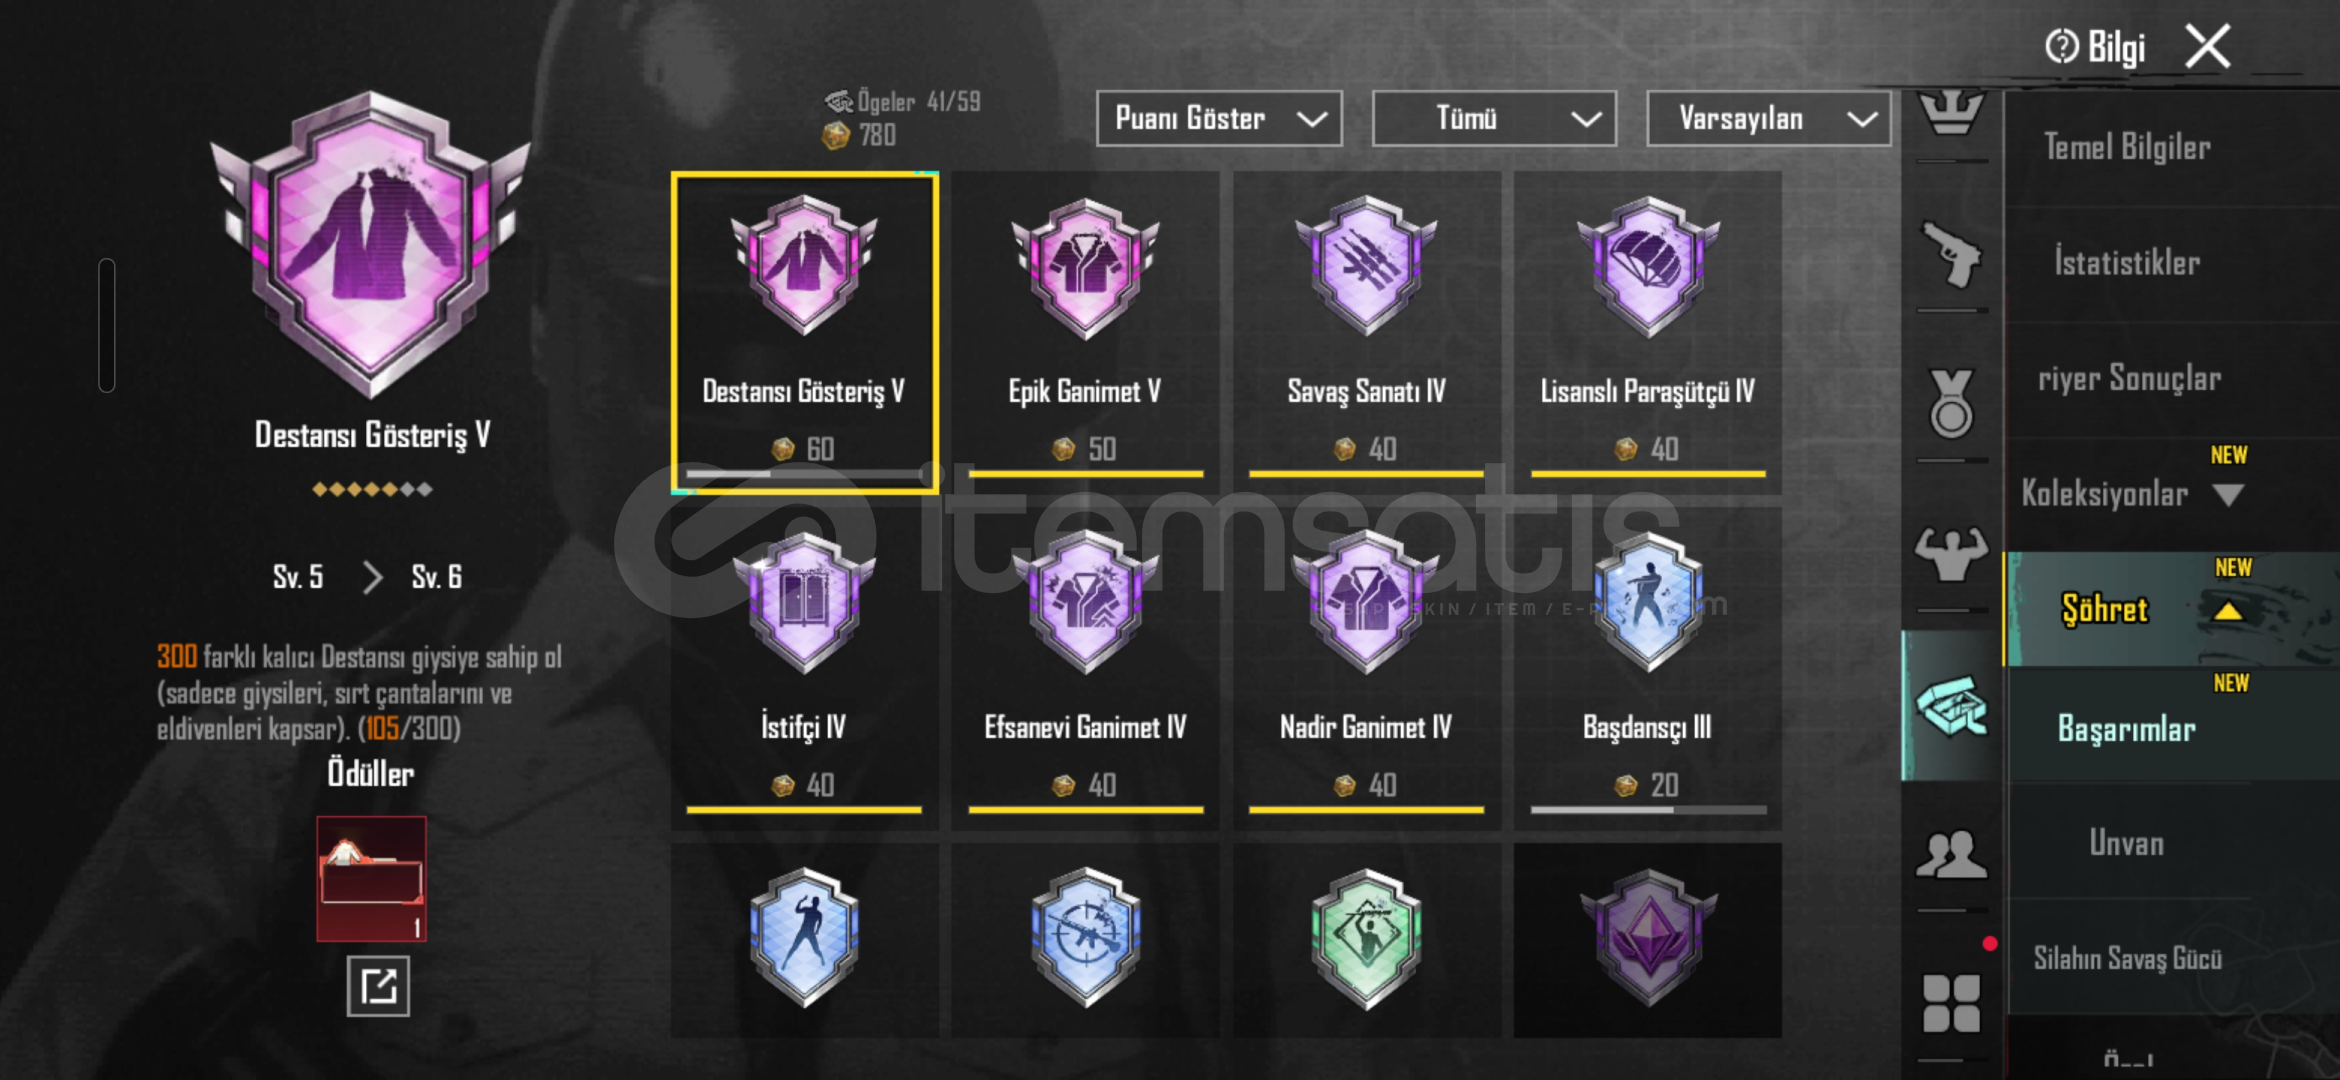
Task: Switch to the Temel Bilgiler tab
Action: click(2126, 148)
